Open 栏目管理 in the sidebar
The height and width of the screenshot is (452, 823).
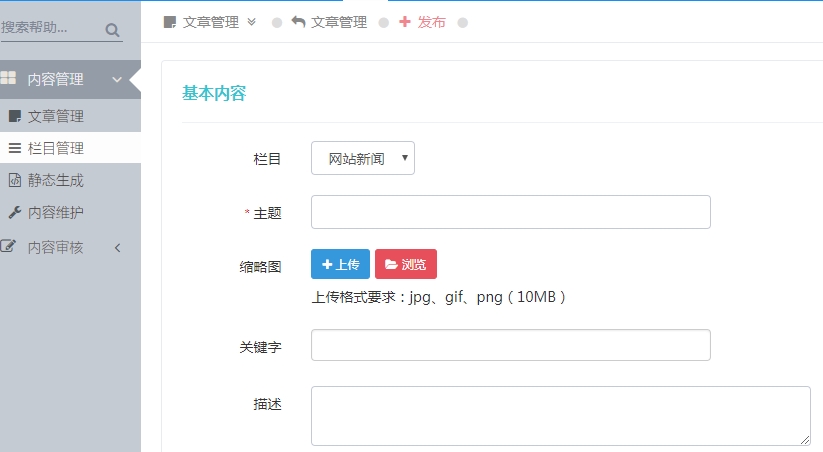(56, 148)
